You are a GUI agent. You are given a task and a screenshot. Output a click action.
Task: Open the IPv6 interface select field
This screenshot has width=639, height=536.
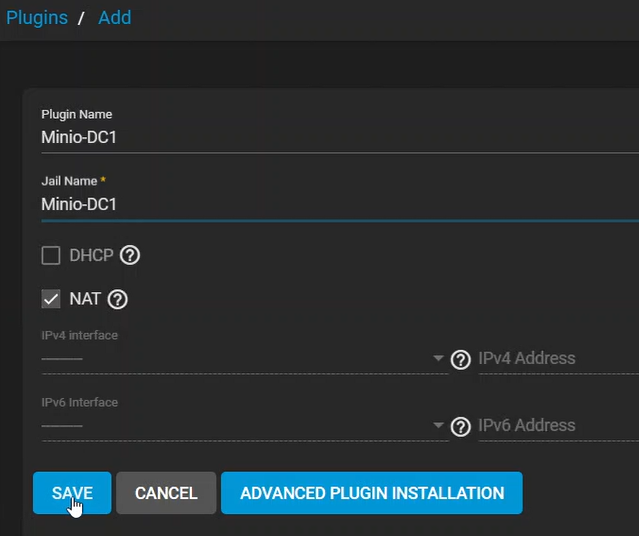tap(230, 426)
